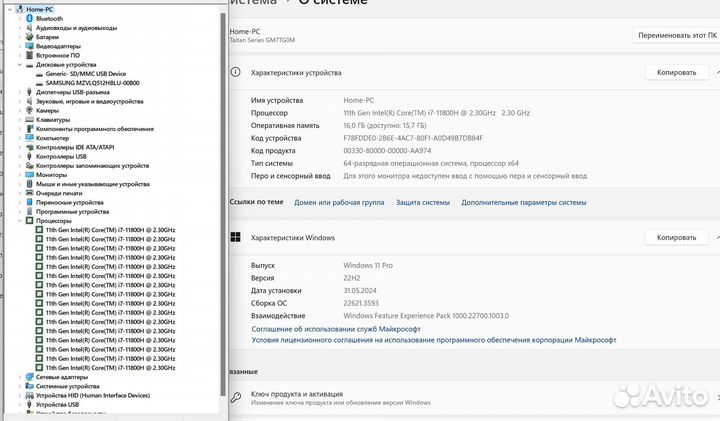
Task: Click Переименовать этот ПК button
Action: (x=676, y=35)
